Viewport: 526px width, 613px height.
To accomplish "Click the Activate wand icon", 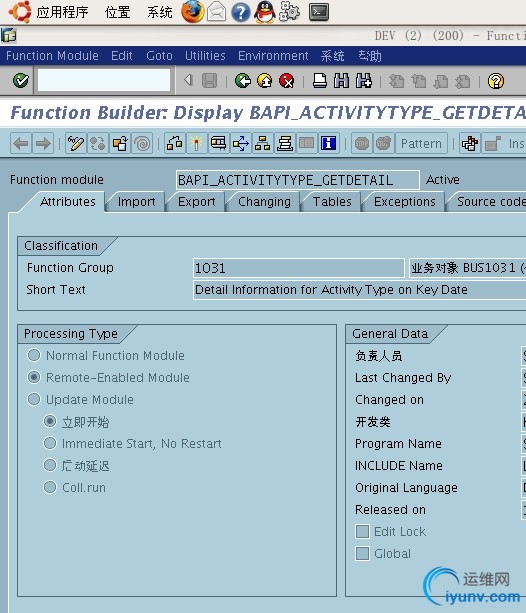I will 197,143.
